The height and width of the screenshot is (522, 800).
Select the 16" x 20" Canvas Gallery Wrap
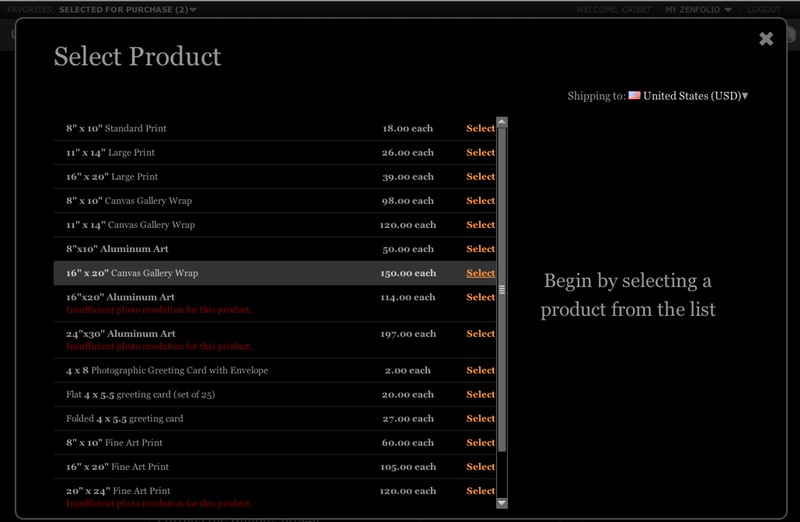[480, 273]
